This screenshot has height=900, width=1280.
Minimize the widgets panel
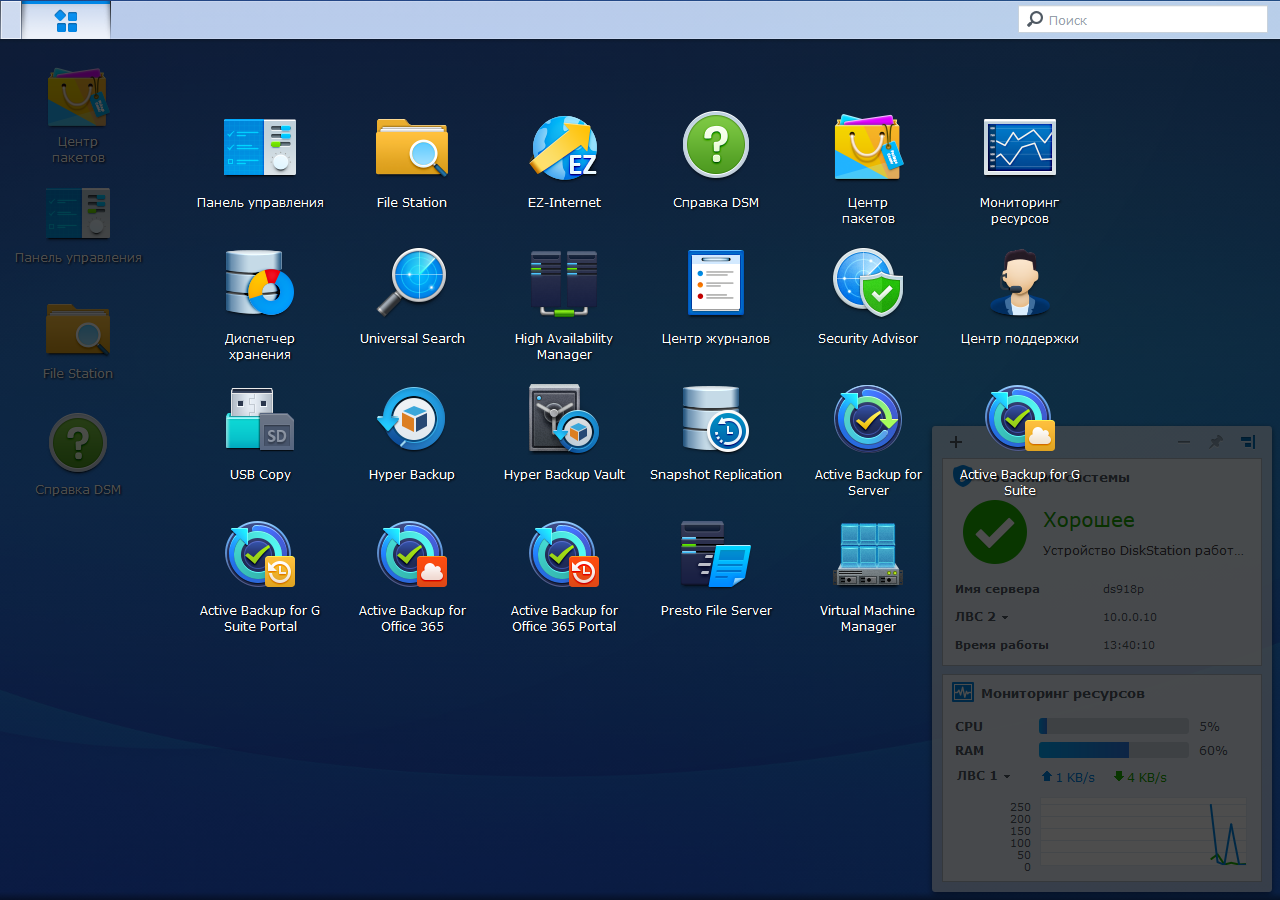click(x=1184, y=442)
